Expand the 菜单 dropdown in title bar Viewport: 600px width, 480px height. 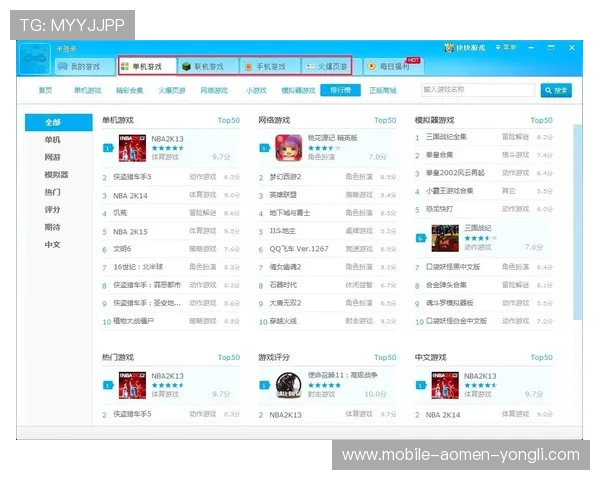pyautogui.click(x=505, y=47)
